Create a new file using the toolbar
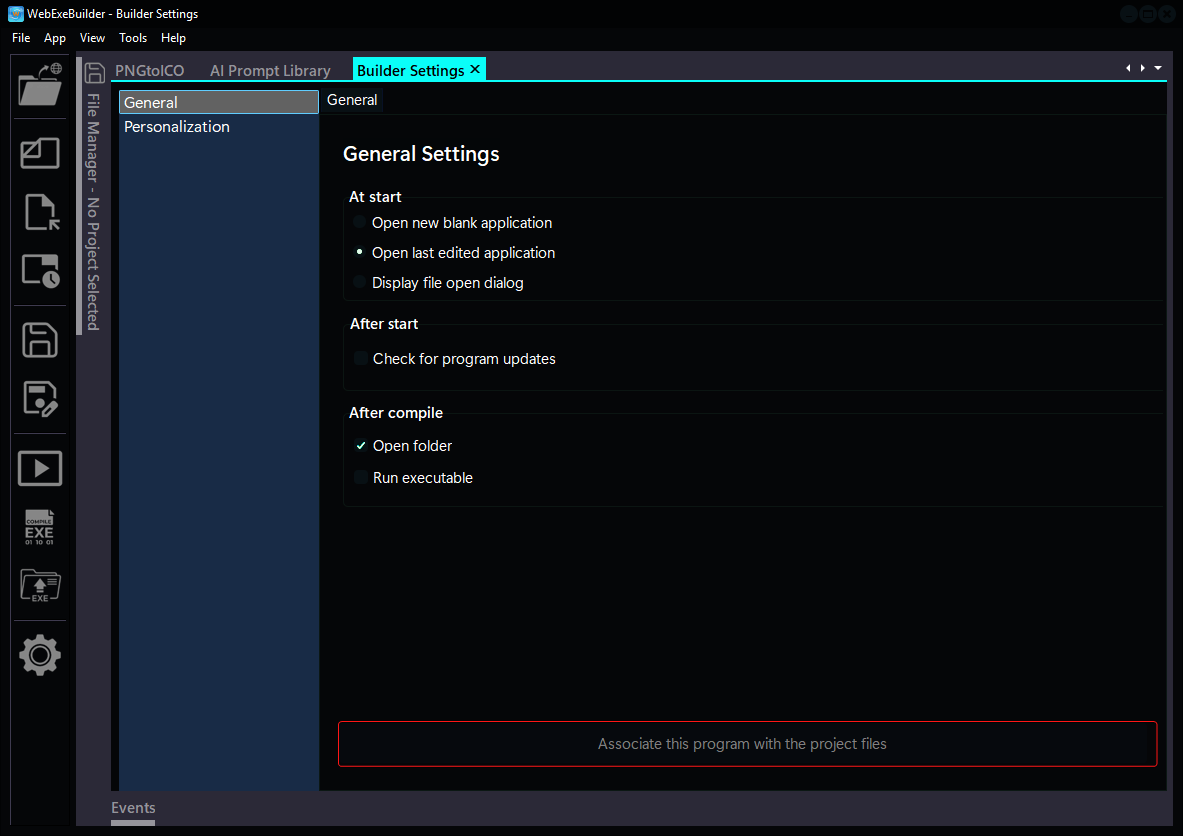Screen dimensions: 1183x836 coord(39,211)
